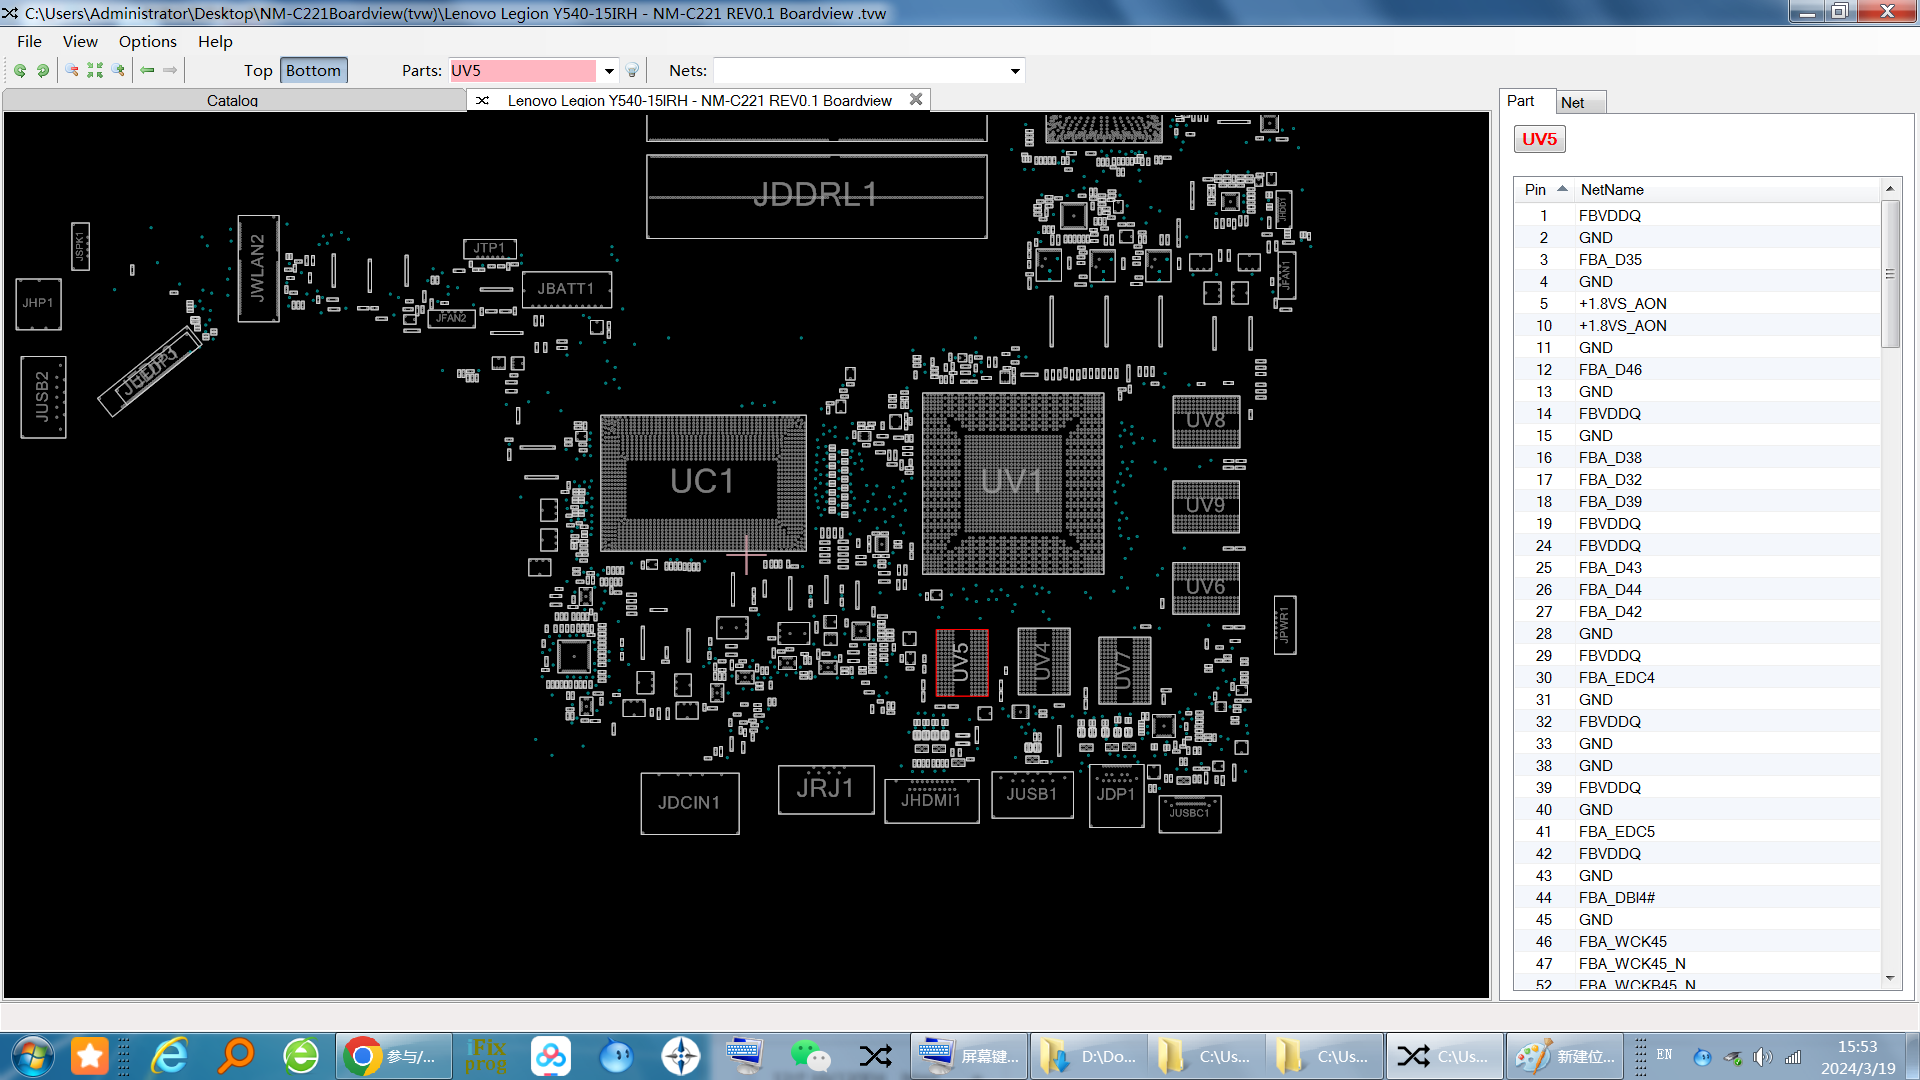Select pin 3 net FBA_D35
This screenshot has height=1080, width=1920.
pyautogui.click(x=1697, y=260)
